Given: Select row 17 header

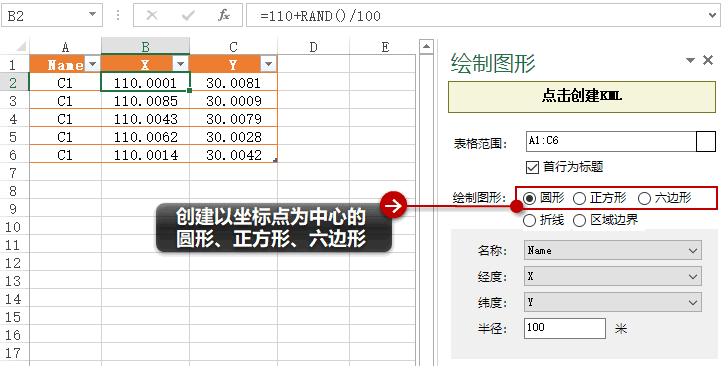Looking at the screenshot, I should tap(14, 353).
